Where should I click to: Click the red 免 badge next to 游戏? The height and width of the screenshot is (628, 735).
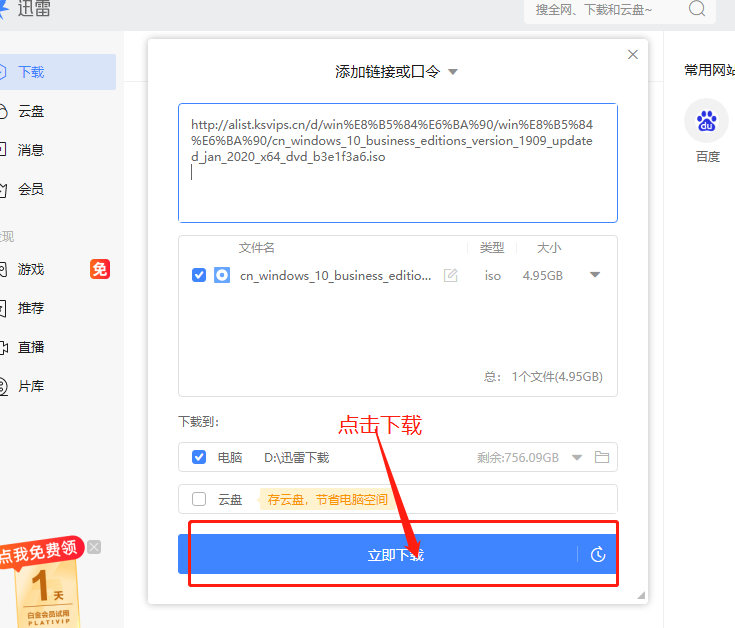pos(100,269)
